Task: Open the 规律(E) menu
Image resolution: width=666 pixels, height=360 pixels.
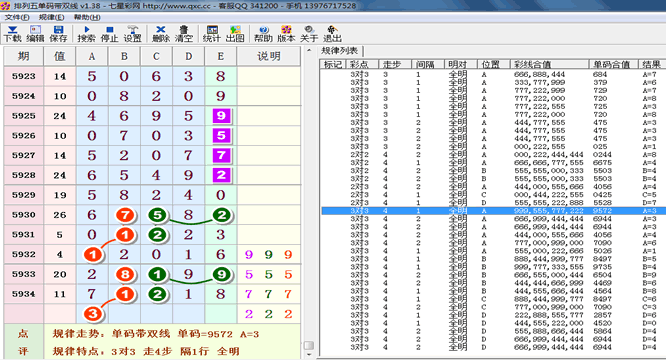Action: (51, 17)
